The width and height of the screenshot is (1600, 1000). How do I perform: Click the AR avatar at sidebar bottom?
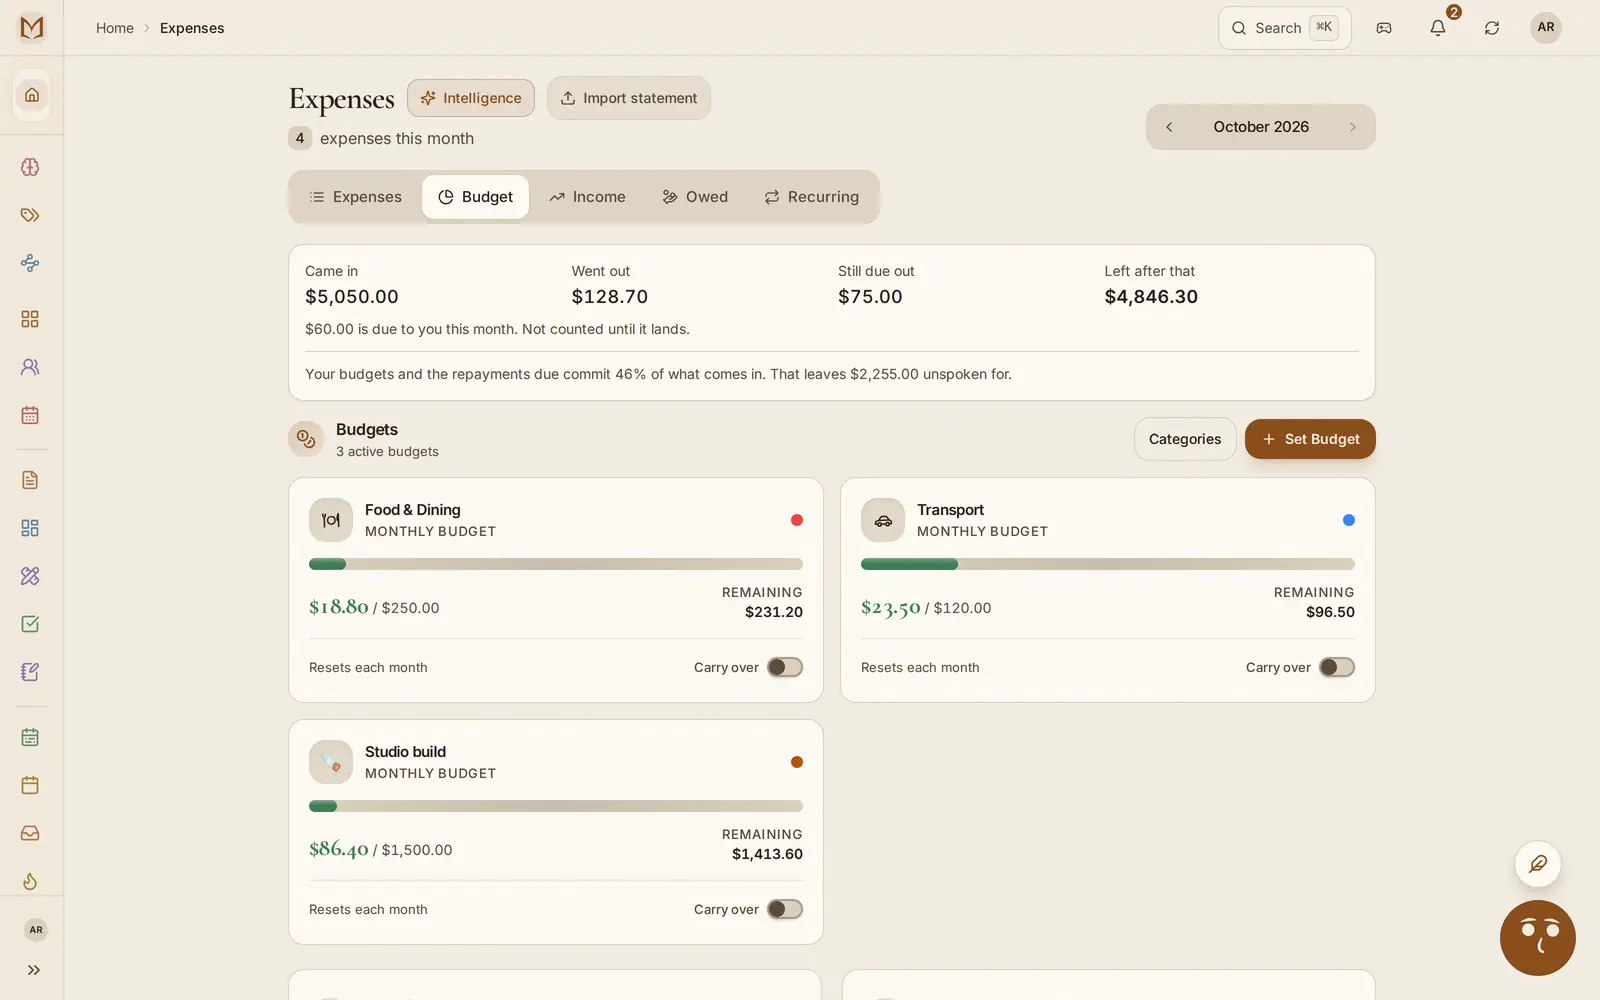click(x=36, y=930)
